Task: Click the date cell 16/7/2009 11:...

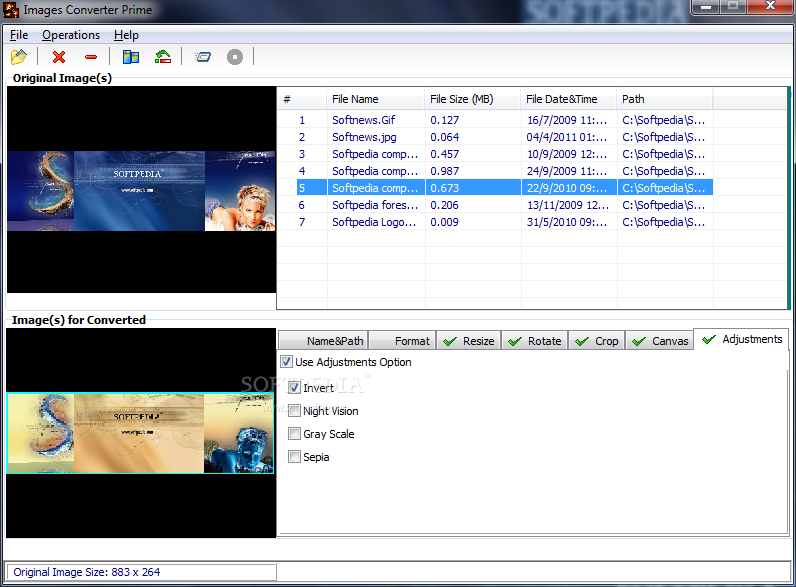Action: 567,120
